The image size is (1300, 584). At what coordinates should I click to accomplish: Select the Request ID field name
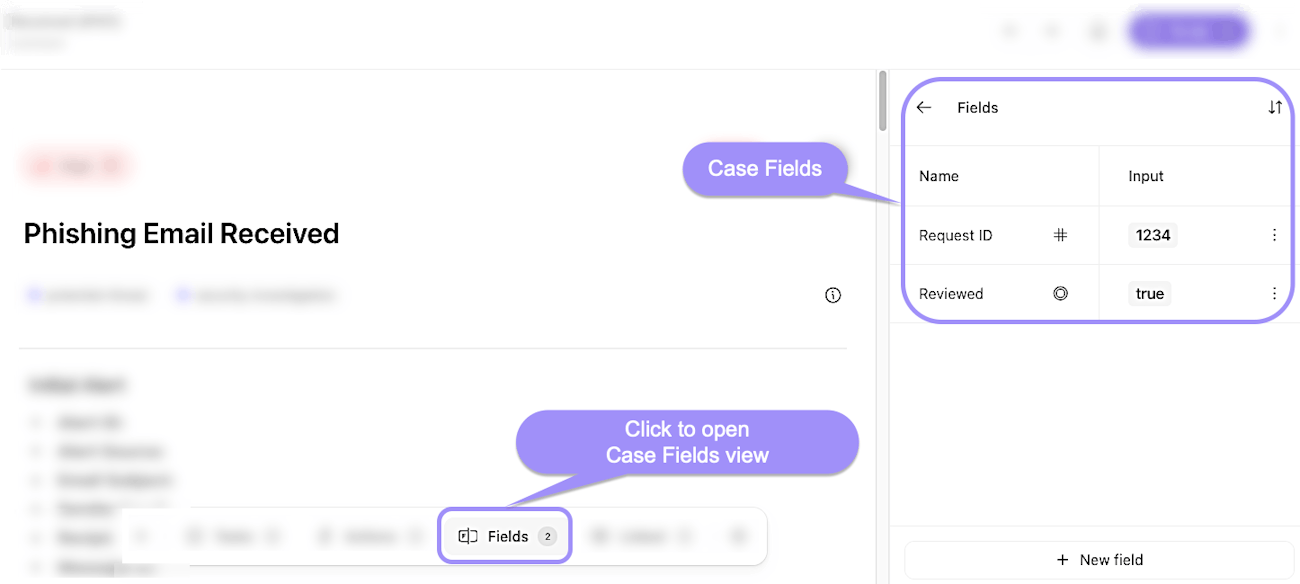click(955, 236)
